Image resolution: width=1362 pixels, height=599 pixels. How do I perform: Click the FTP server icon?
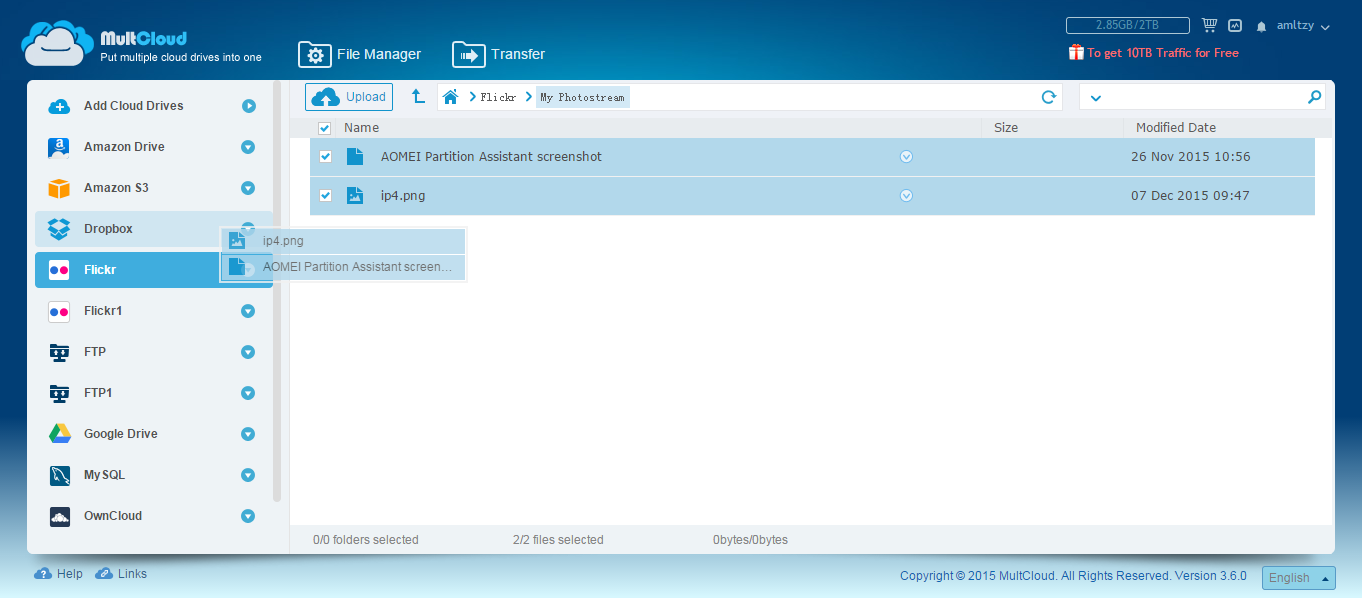click(x=59, y=352)
